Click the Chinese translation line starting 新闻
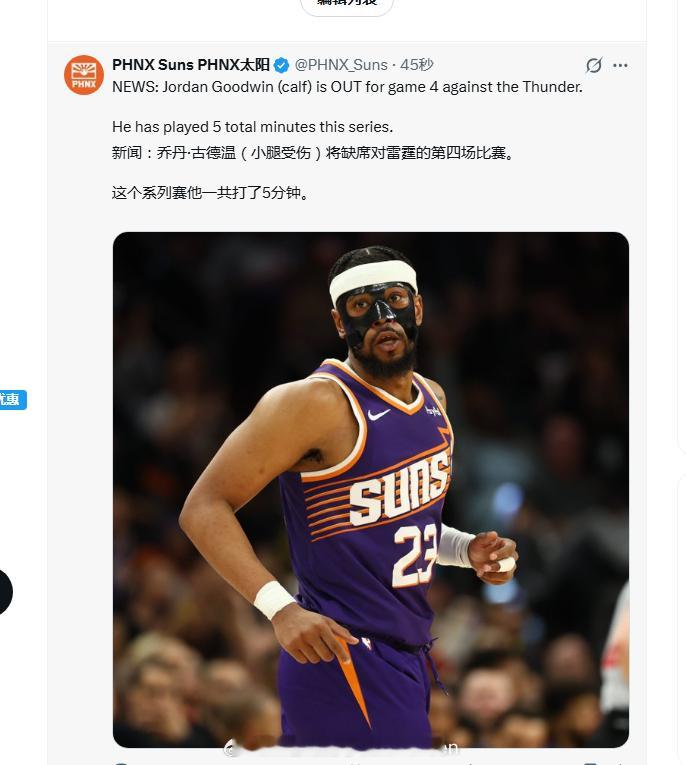Screen dimensions: 686x765 [x=313, y=153]
